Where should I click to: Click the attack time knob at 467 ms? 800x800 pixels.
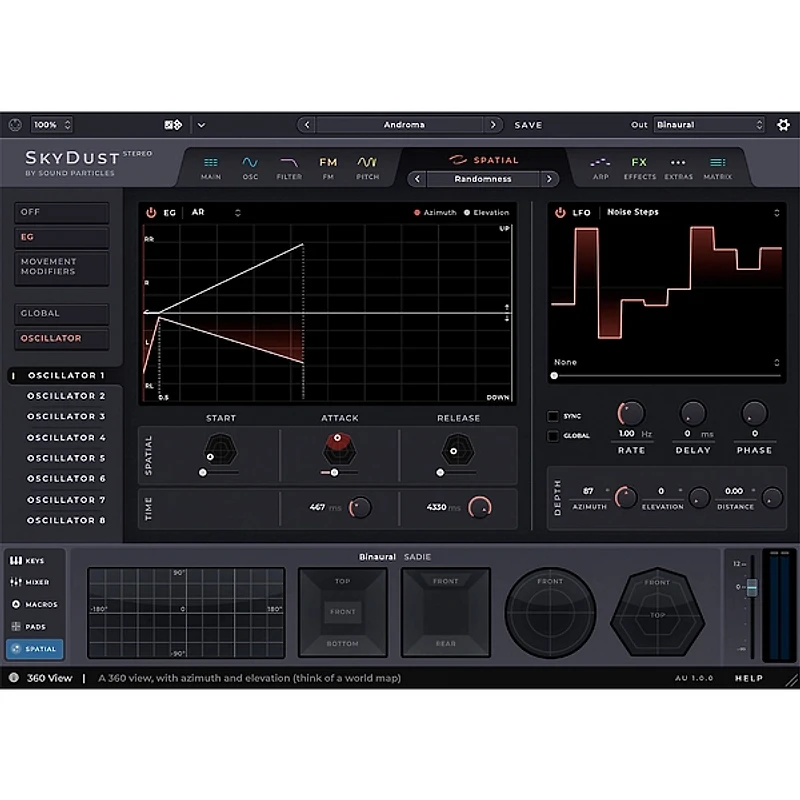click(x=360, y=507)
